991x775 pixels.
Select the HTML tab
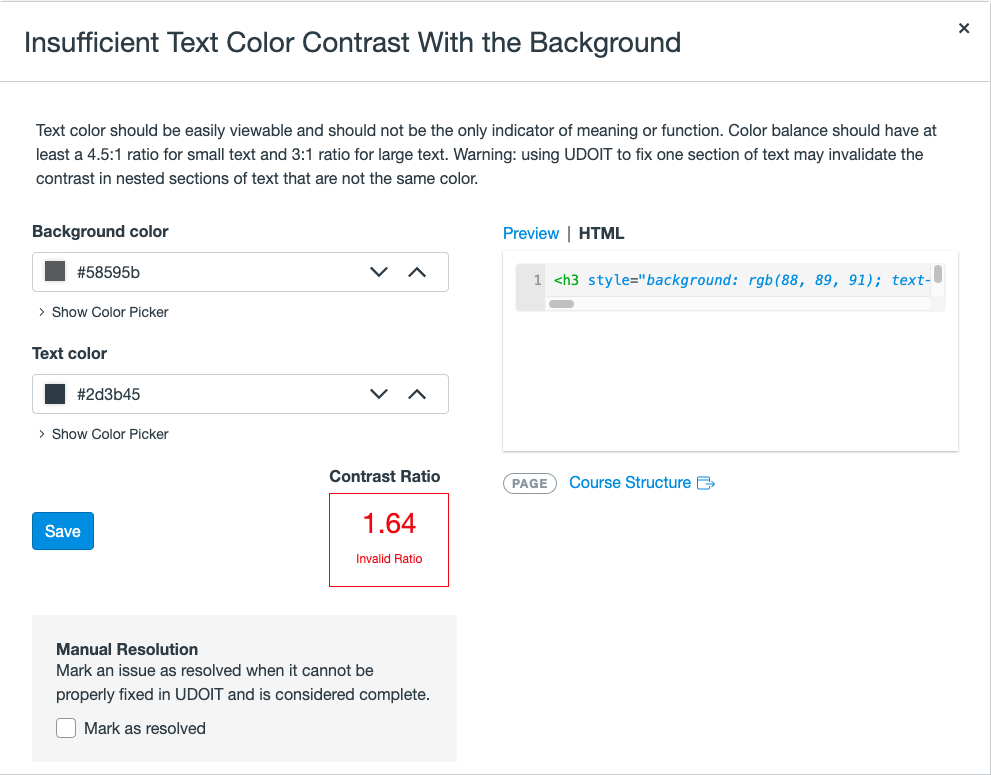[x=601, y=233]
